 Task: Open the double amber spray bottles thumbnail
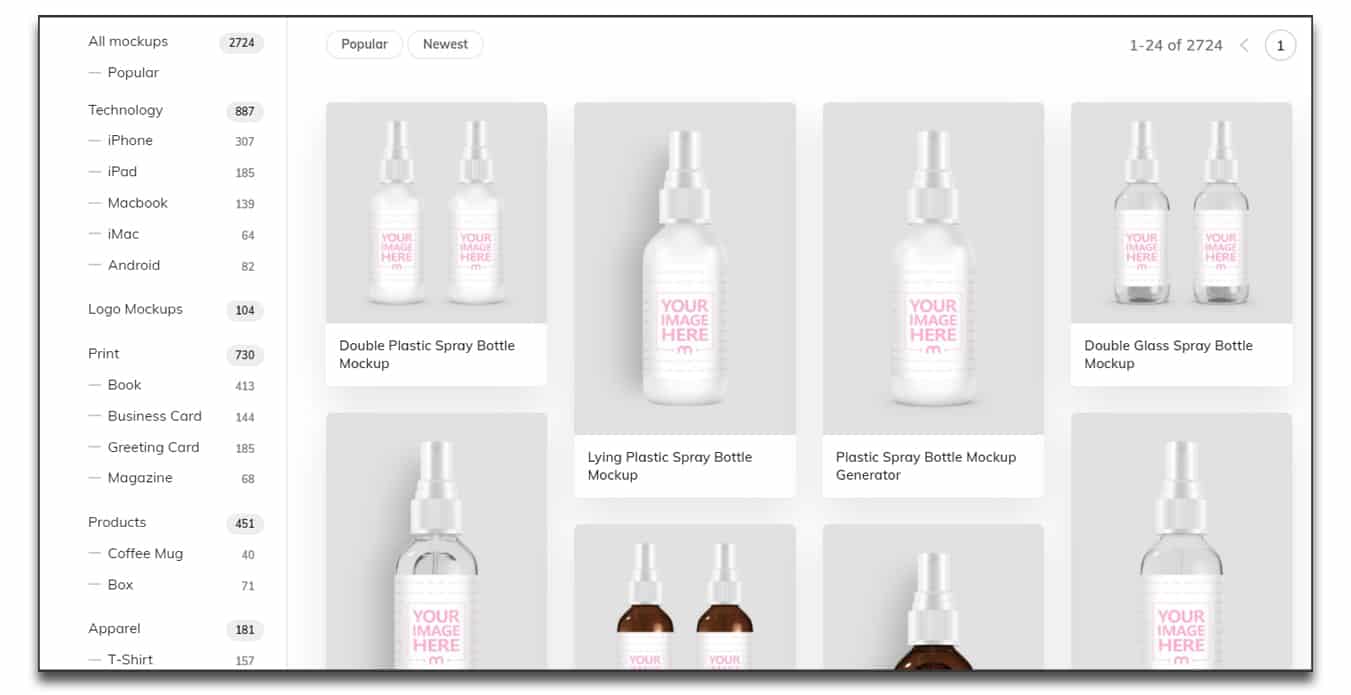(684, 596)
